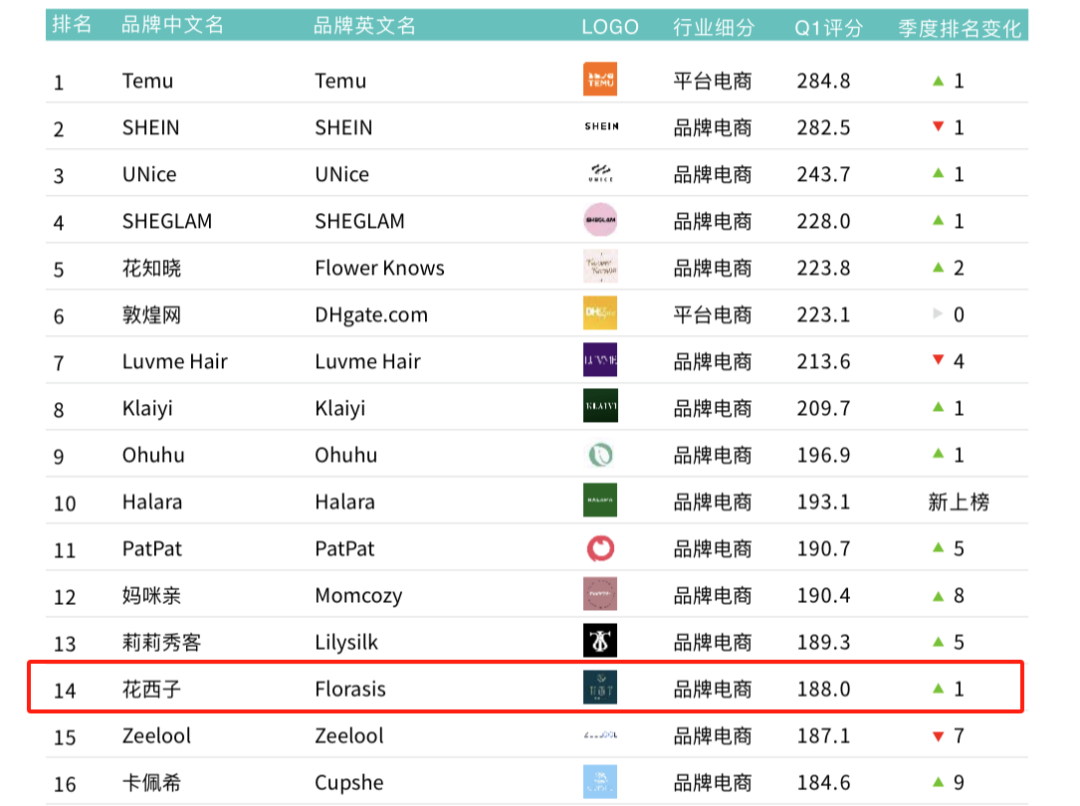Screen dimensions: 1080x806
Task: Click the dark green Klaiyi logo
Action: 600,407
